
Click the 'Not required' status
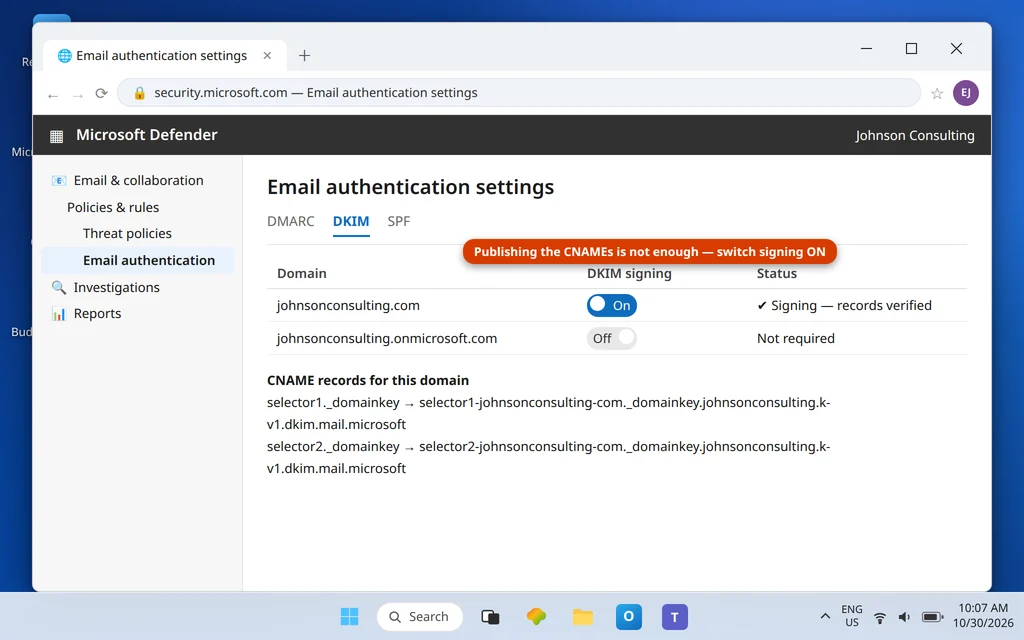[795, 338]
